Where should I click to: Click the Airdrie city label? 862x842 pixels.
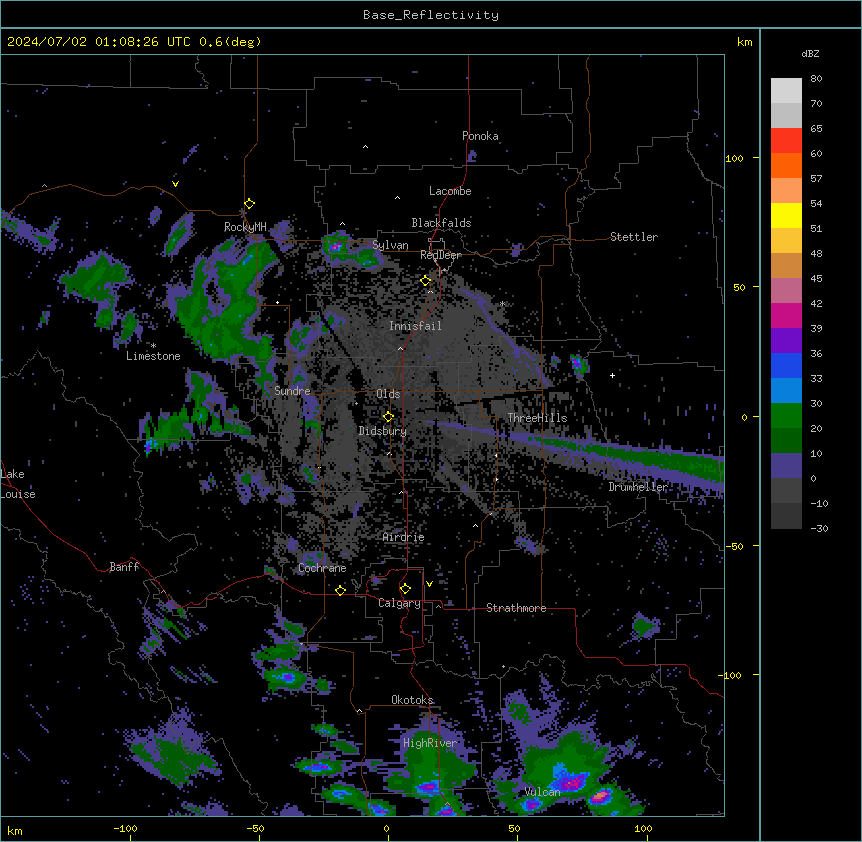404,537
